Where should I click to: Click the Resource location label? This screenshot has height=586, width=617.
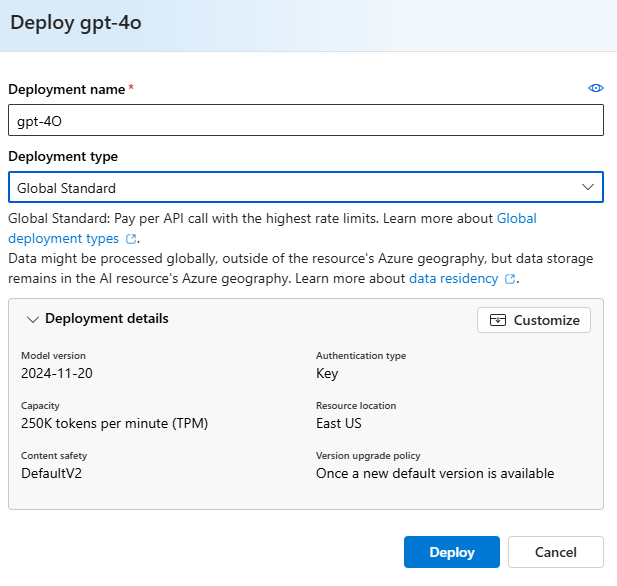356,405
